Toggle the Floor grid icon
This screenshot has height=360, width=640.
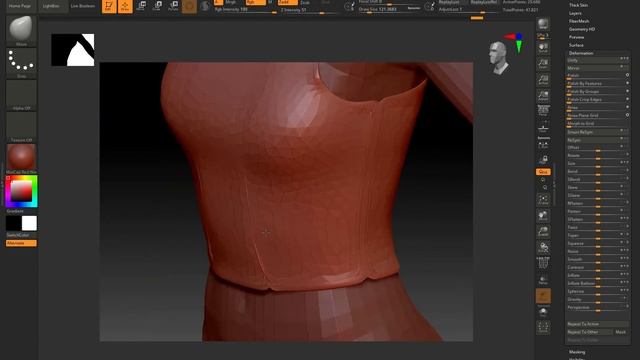coord(543,128)
